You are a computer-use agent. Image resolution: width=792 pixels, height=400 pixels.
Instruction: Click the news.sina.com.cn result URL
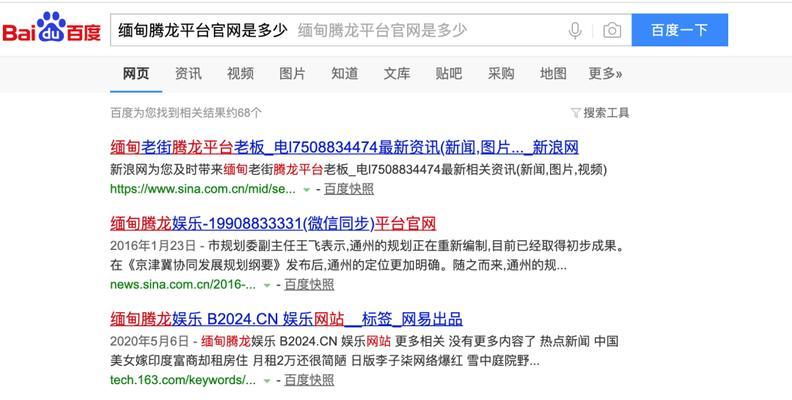tap(183, 284)
